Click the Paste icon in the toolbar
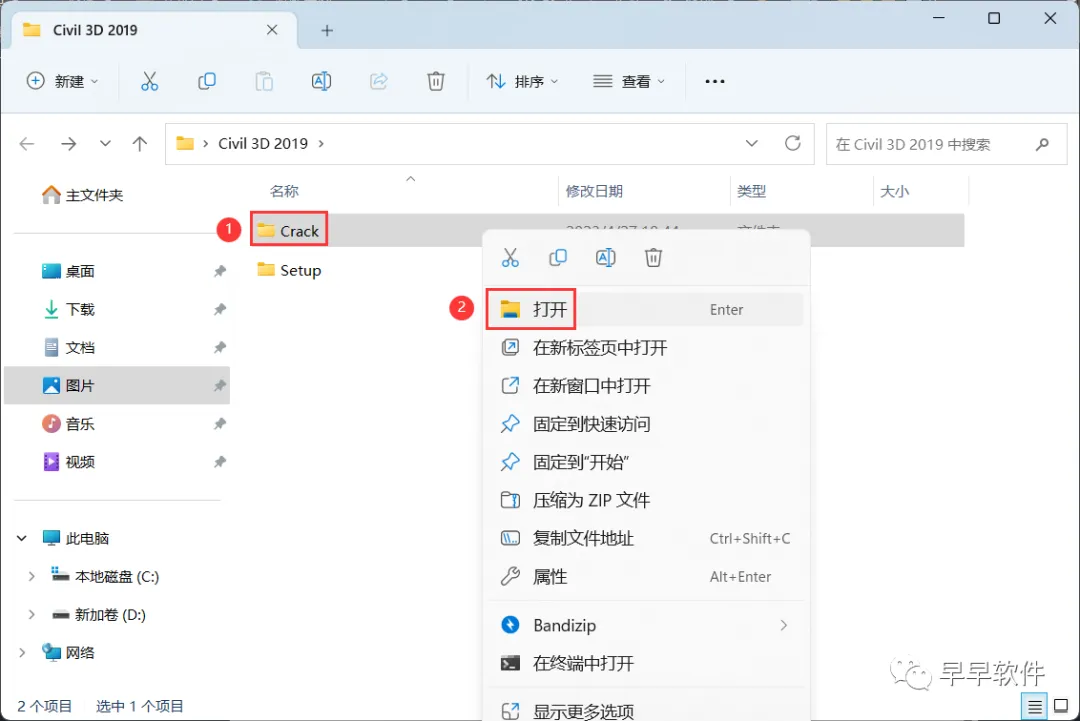Screen dimensions: 1080x721 tap(264, 81)
